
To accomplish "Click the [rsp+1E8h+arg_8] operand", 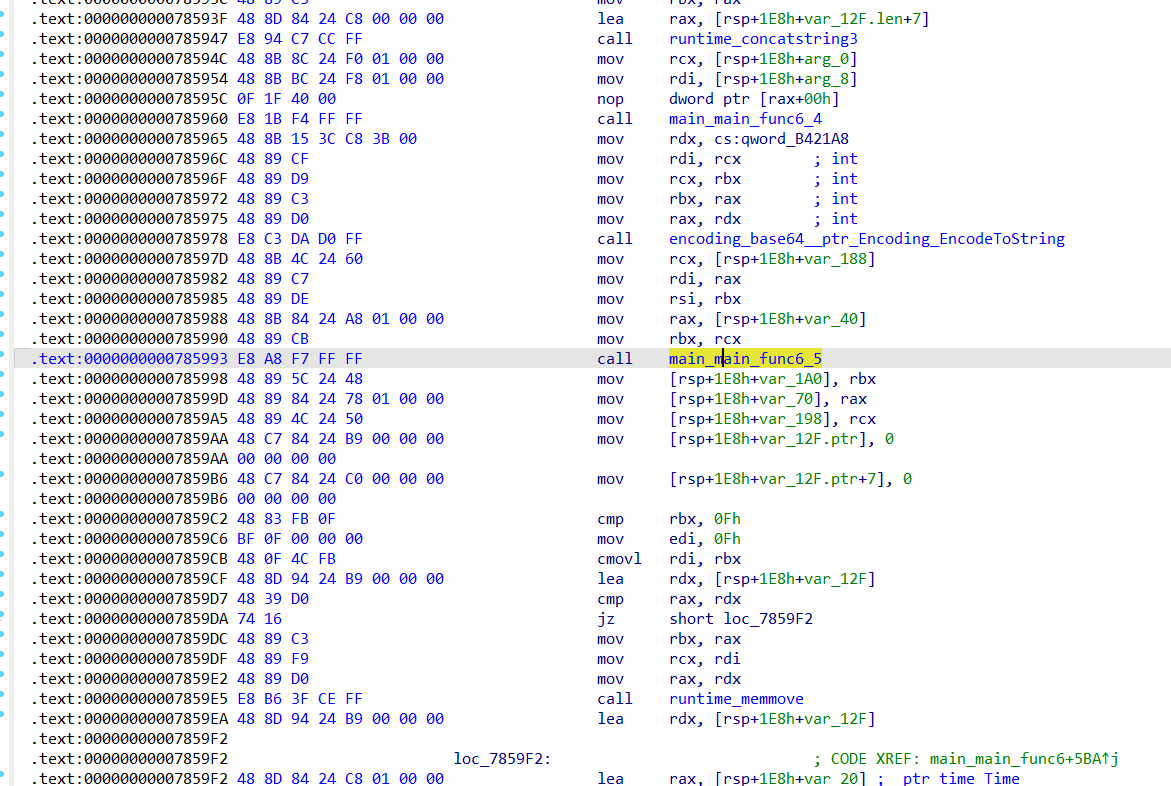I will (786, 79).
